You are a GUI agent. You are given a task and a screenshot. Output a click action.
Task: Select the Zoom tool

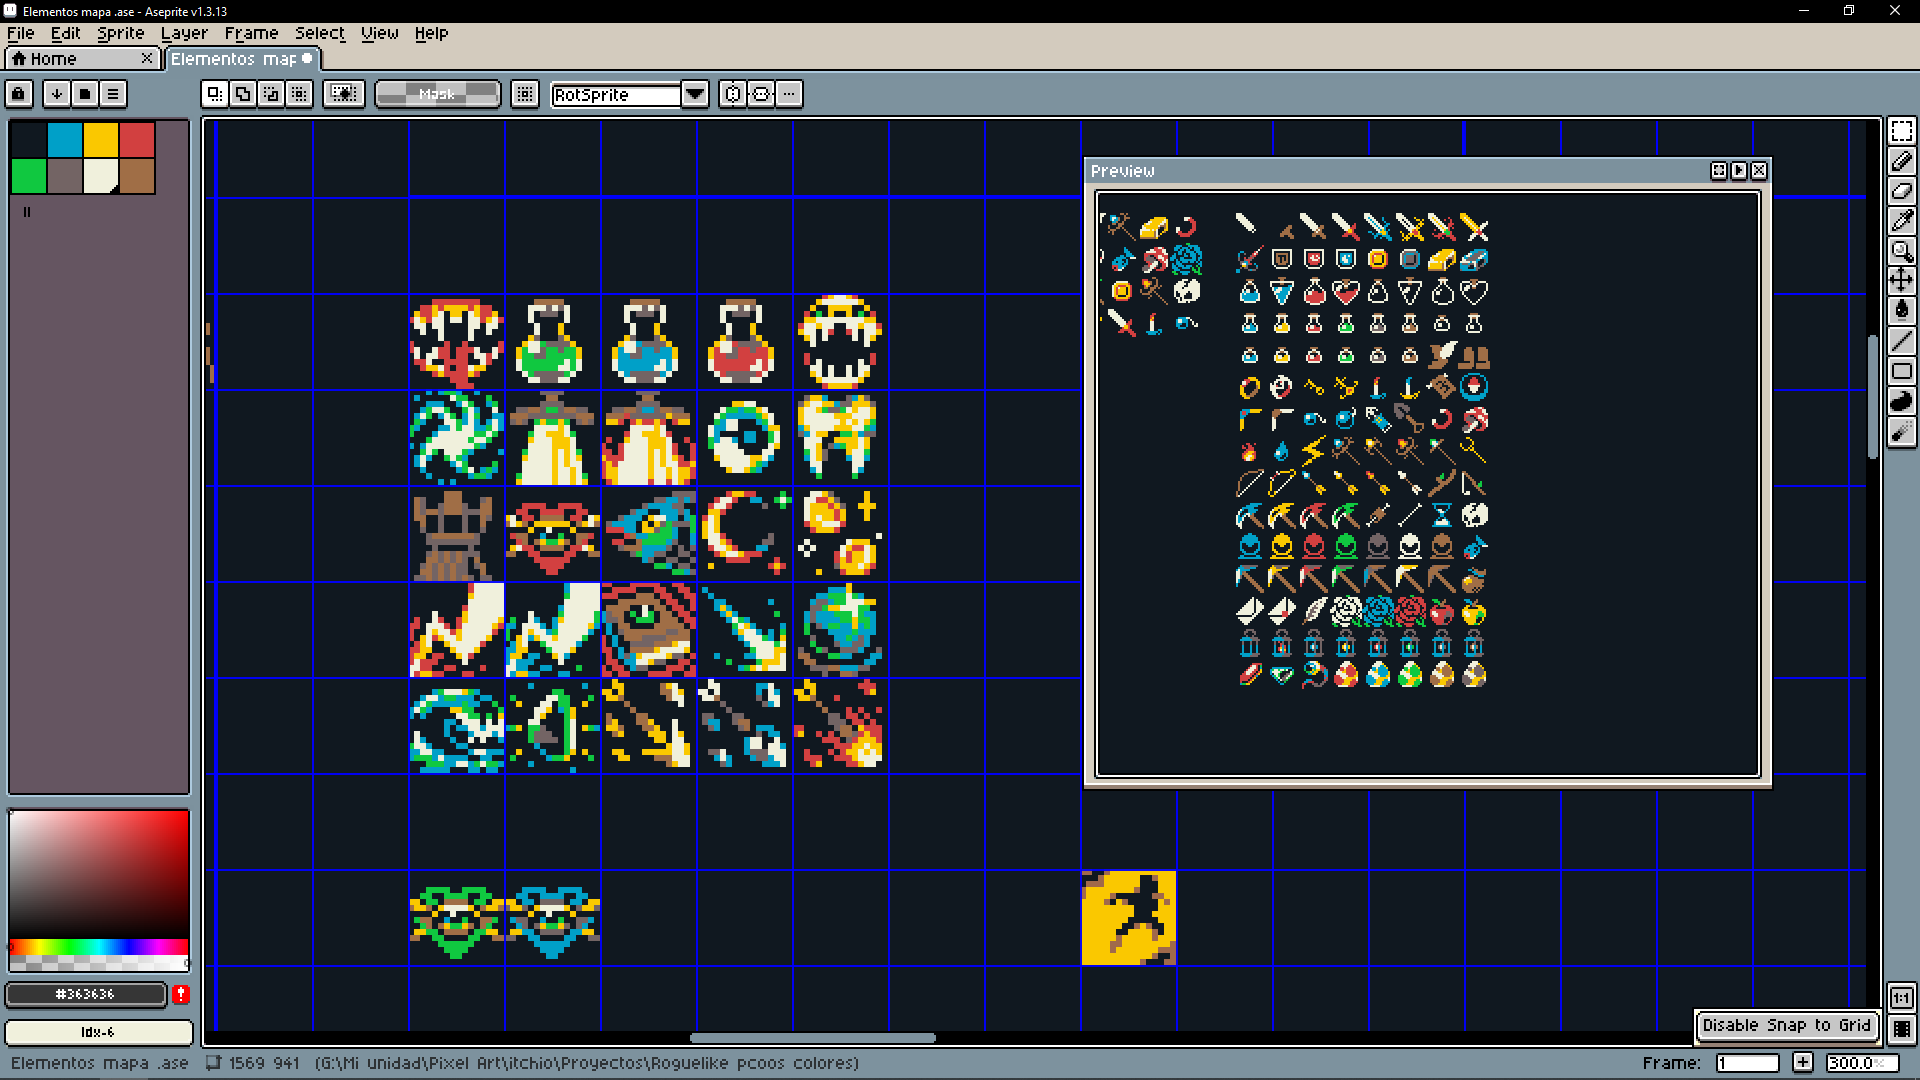click(x=1901, y=251)
